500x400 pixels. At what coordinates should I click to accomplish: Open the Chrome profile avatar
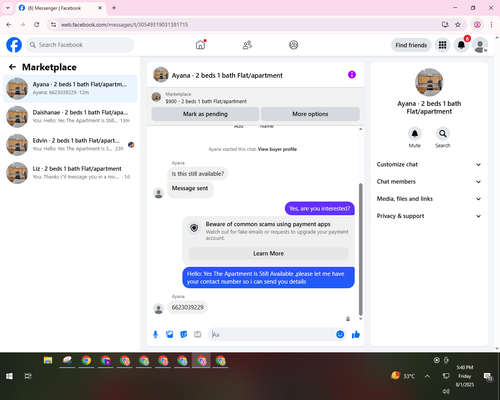click(x=477, y=25)
